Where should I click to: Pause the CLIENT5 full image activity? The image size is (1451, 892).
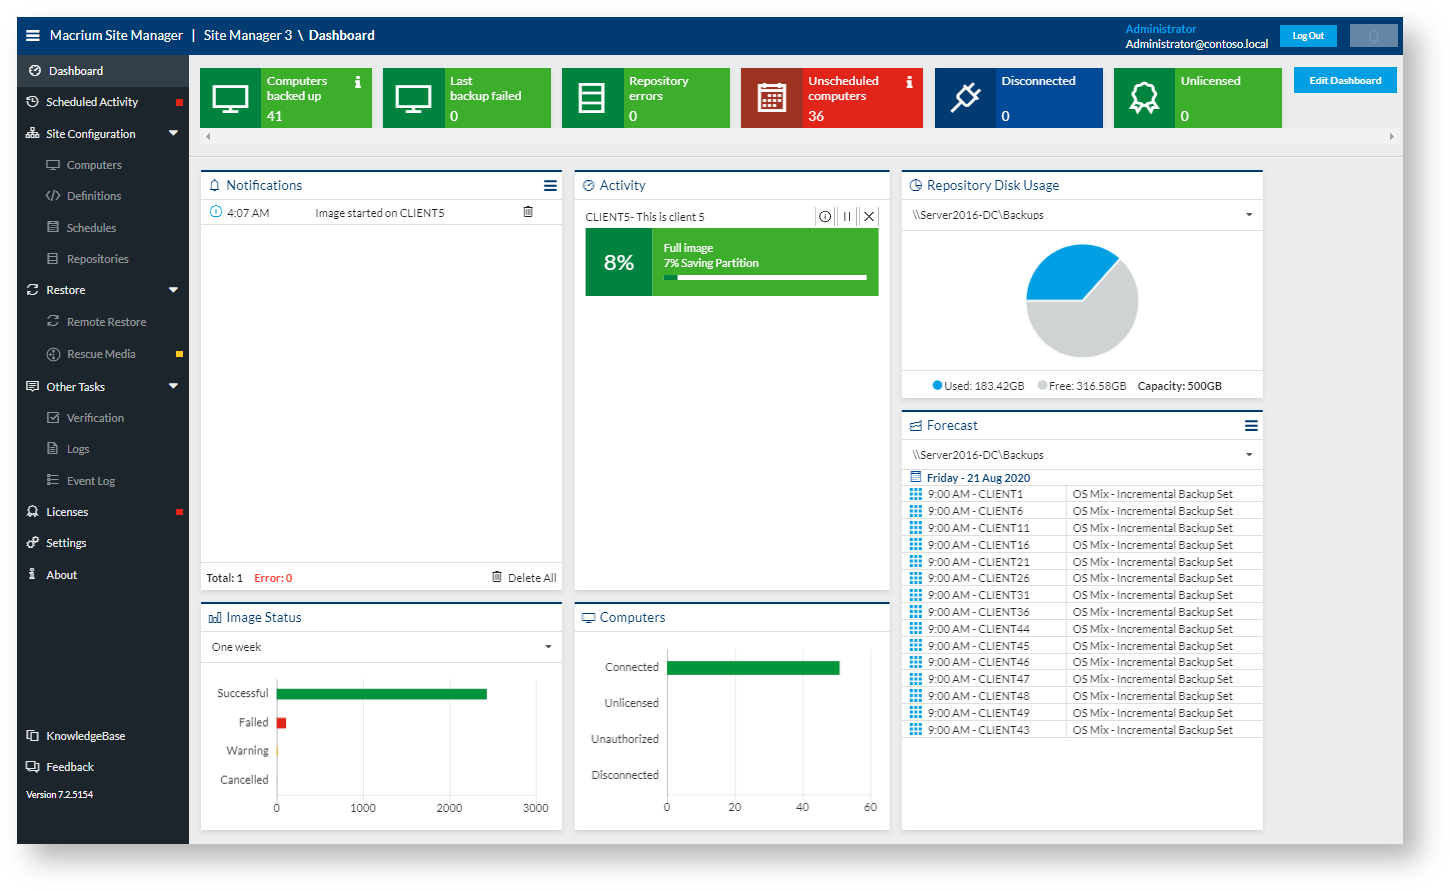coord(847,216)
